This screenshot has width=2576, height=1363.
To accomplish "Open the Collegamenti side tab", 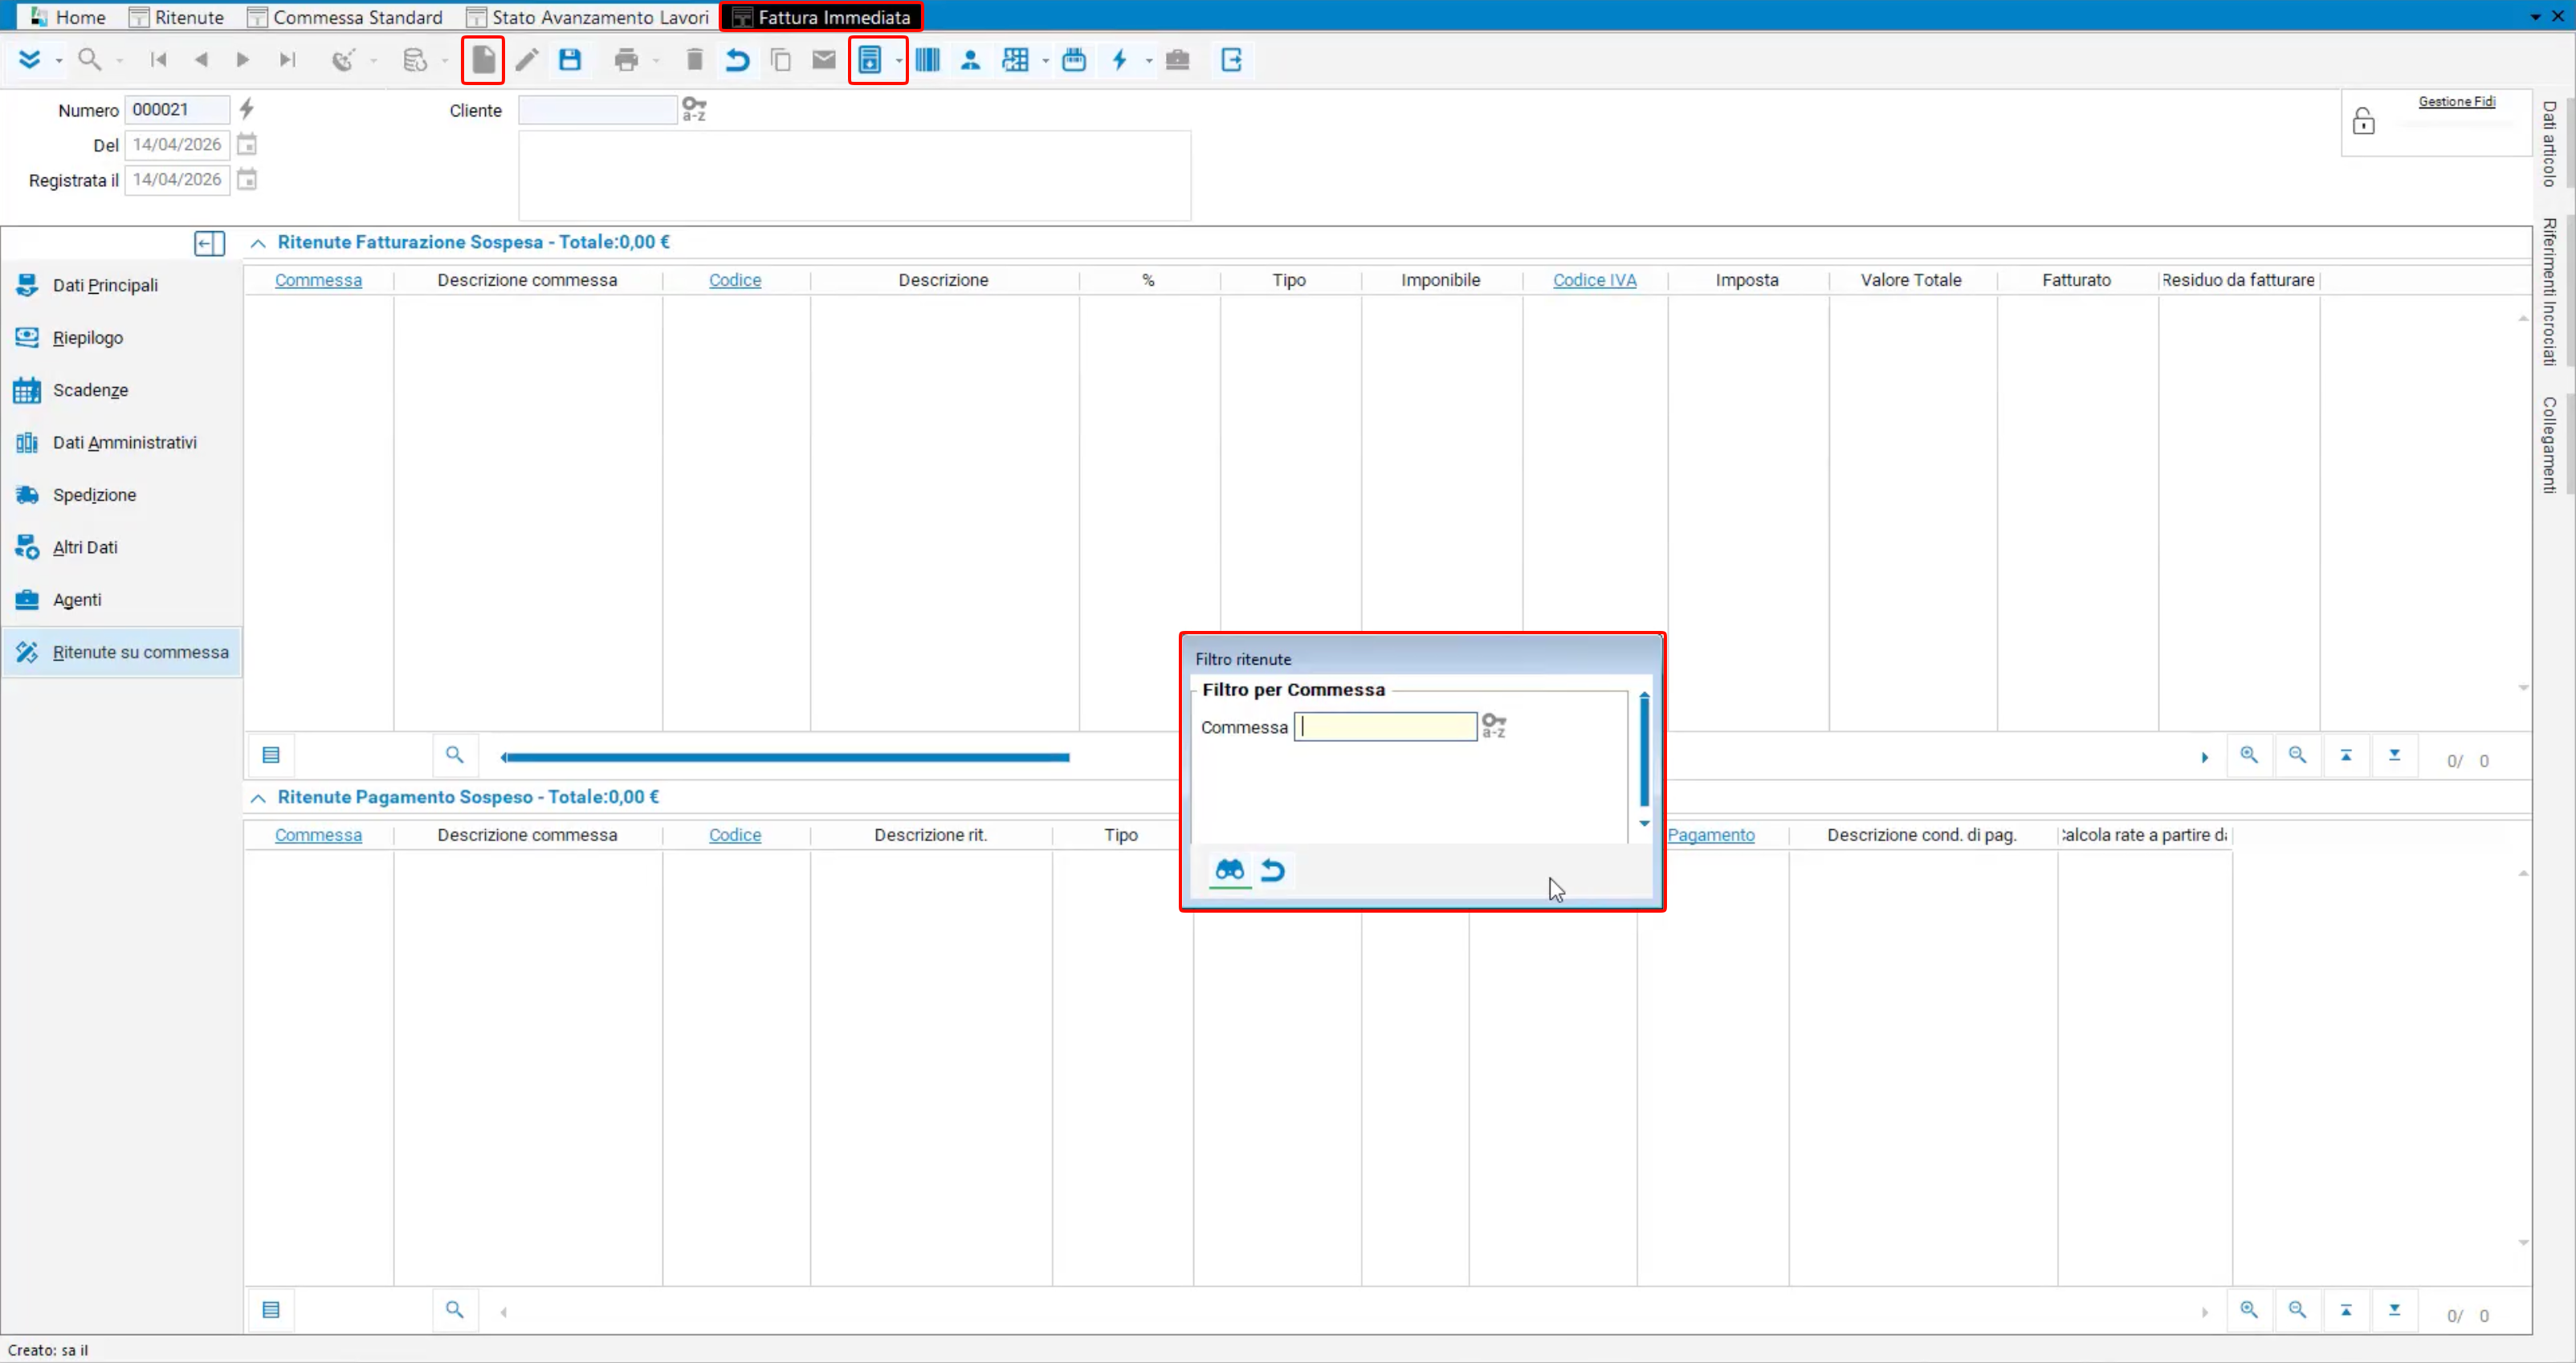I will click(2550, 445).
